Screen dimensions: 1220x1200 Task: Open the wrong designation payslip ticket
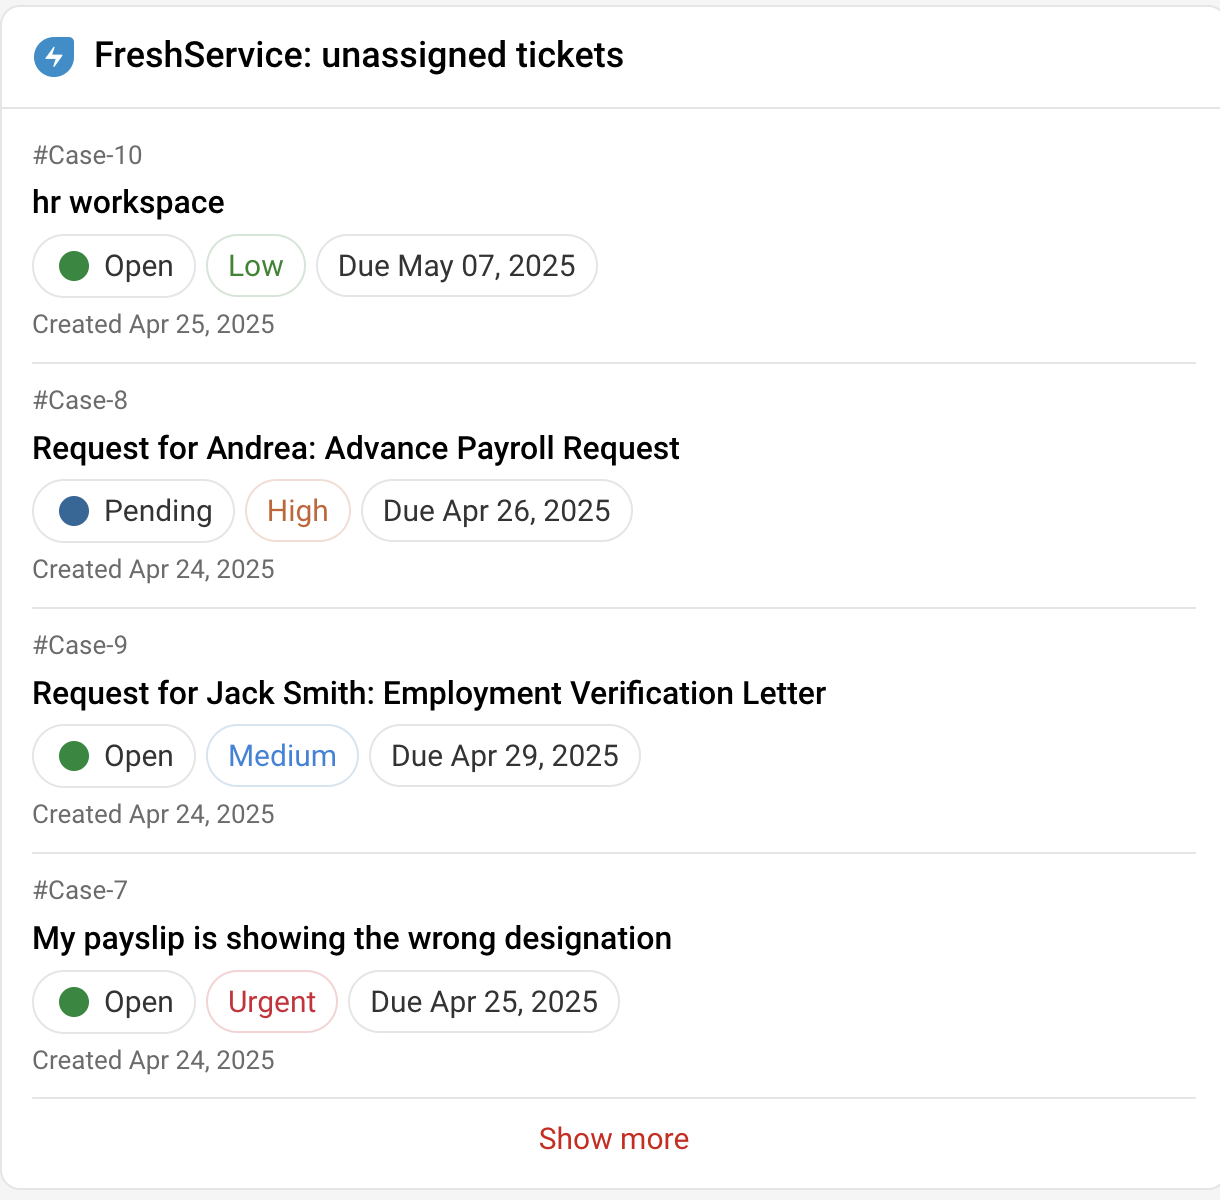(352, 938)
